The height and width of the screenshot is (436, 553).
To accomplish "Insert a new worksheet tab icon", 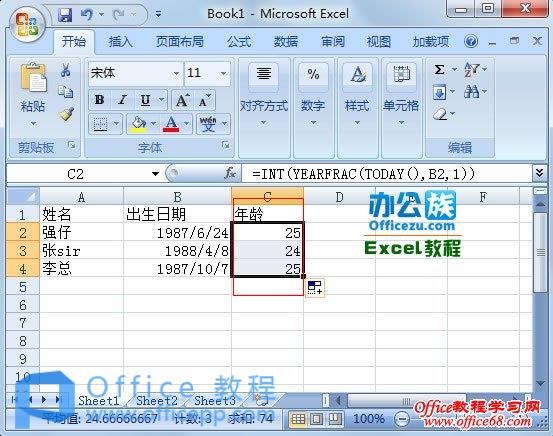I will pos(261,401).
